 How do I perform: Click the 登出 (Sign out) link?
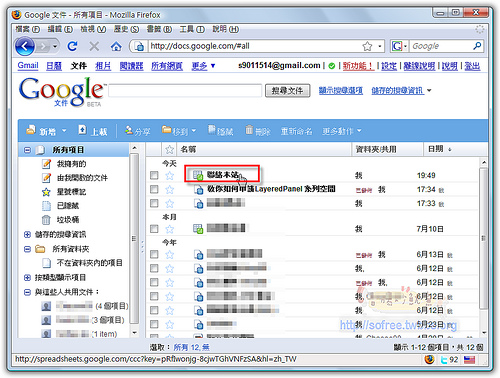click(x=472, y=66)
